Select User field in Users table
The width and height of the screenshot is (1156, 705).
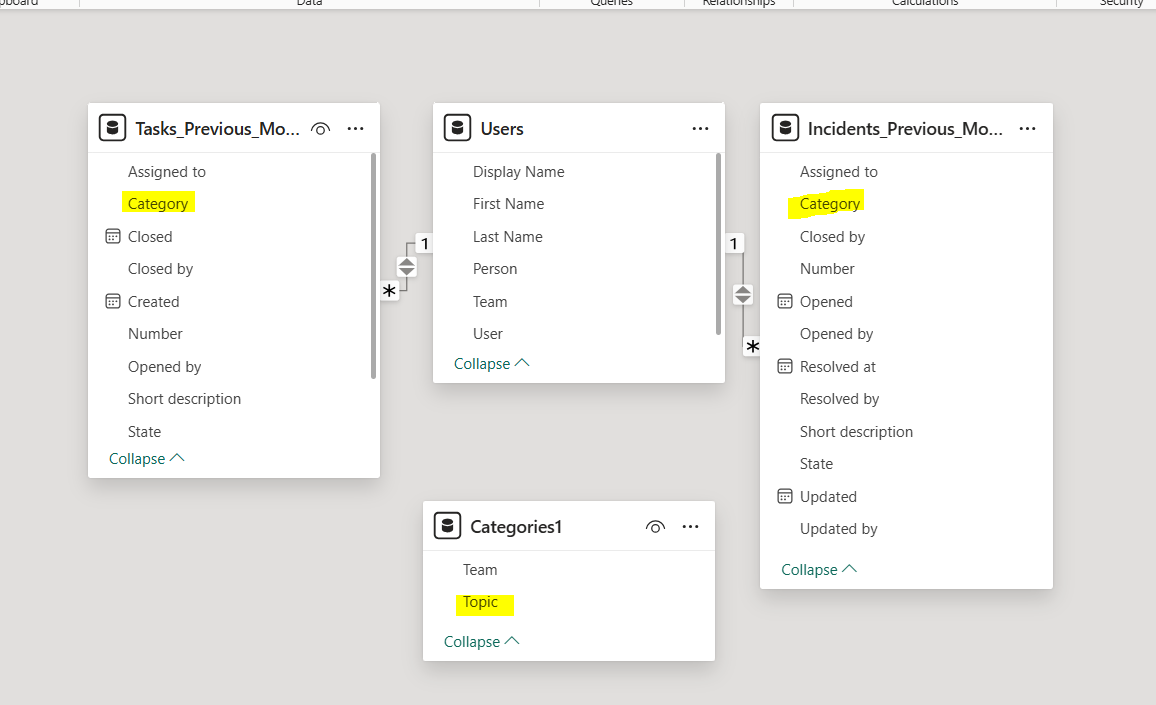click(x=488, y=333)
